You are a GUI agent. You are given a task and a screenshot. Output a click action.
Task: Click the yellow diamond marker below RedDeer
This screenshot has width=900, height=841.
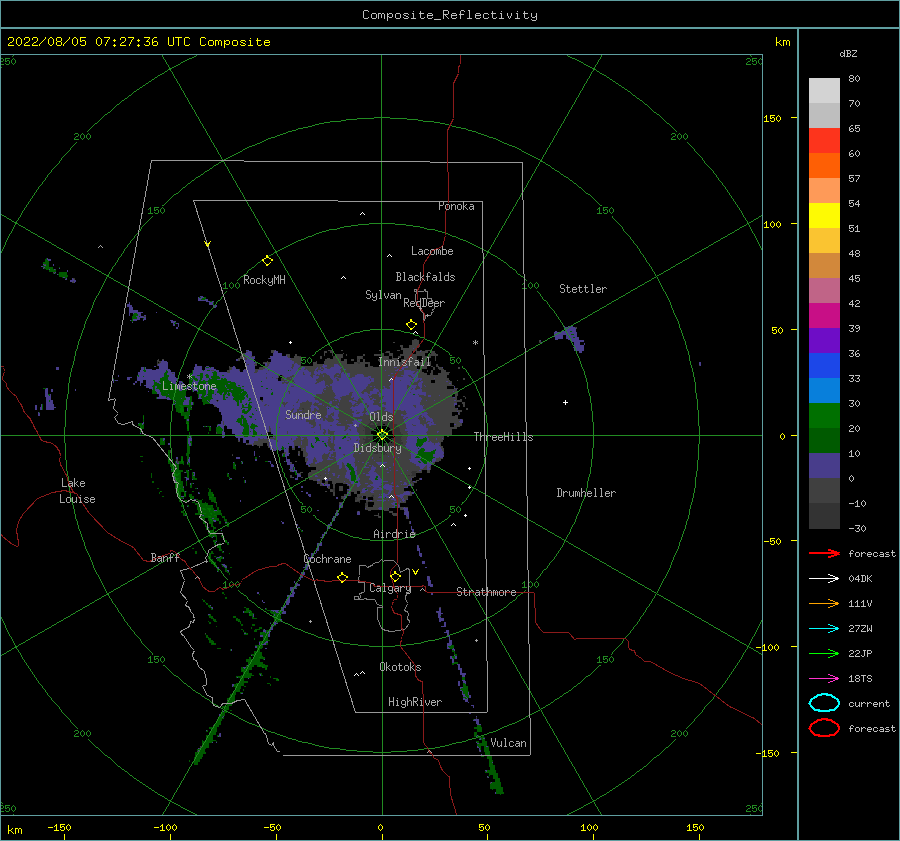pyautogui.click(x=411, y=325)
